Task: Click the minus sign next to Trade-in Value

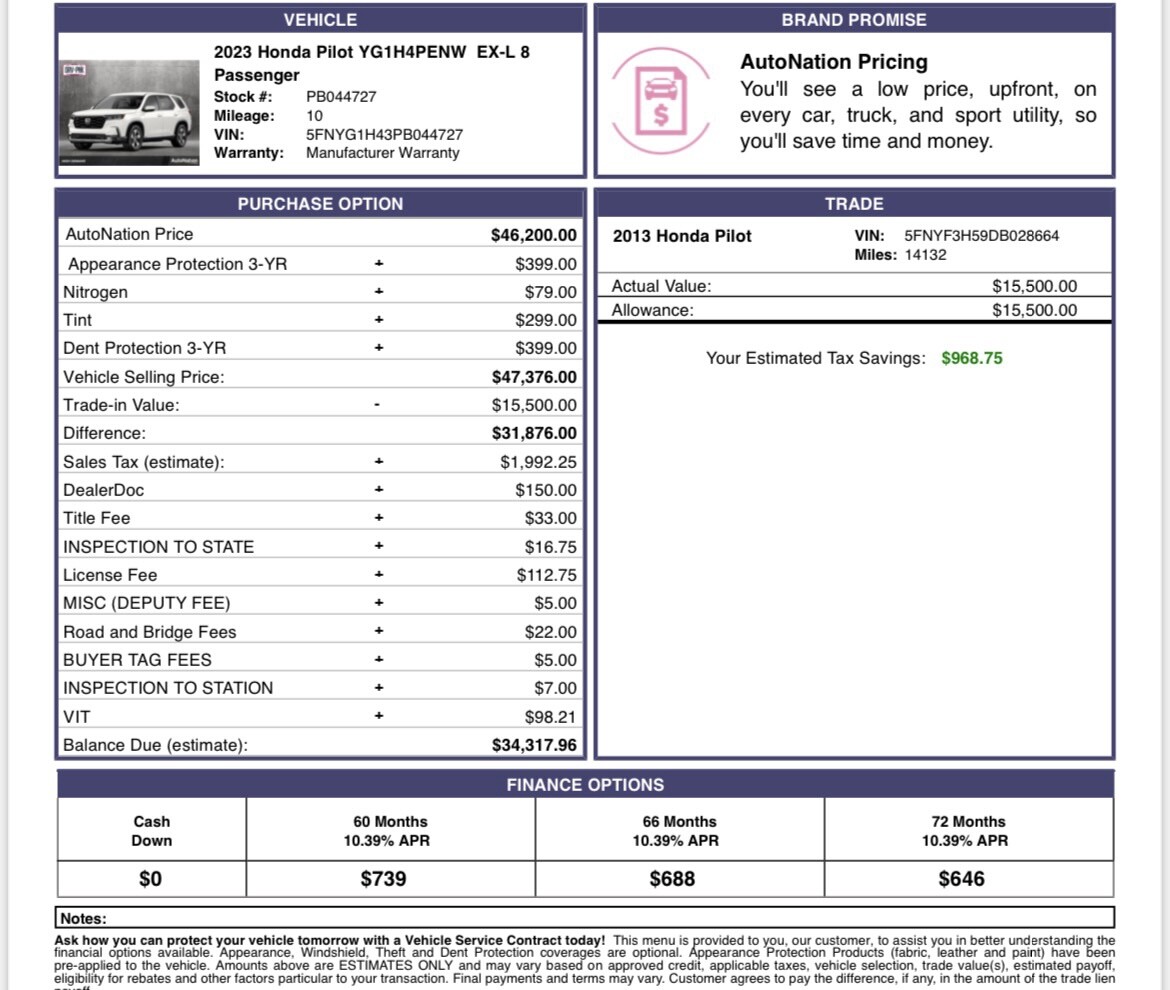Action: point(377,405)
